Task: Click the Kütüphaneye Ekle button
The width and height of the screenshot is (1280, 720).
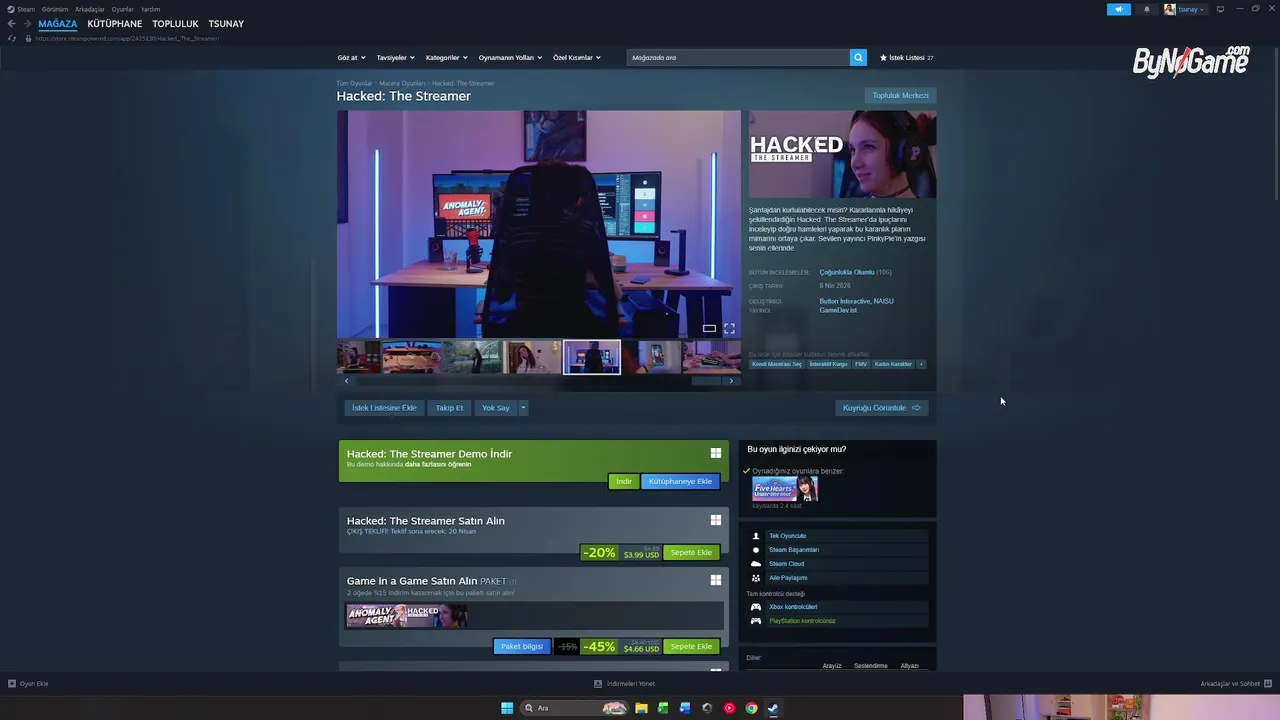Action: pos(680,481)
